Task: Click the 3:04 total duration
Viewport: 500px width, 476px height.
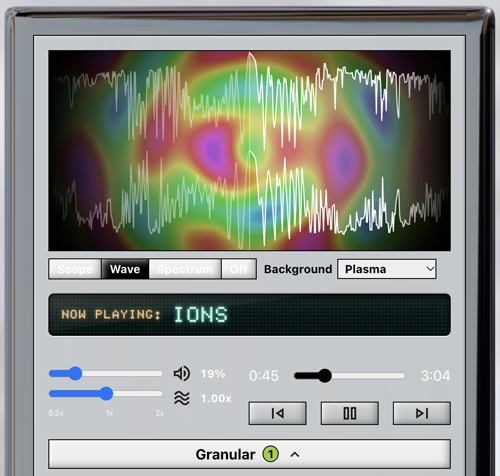Action: tap(435, 376)
